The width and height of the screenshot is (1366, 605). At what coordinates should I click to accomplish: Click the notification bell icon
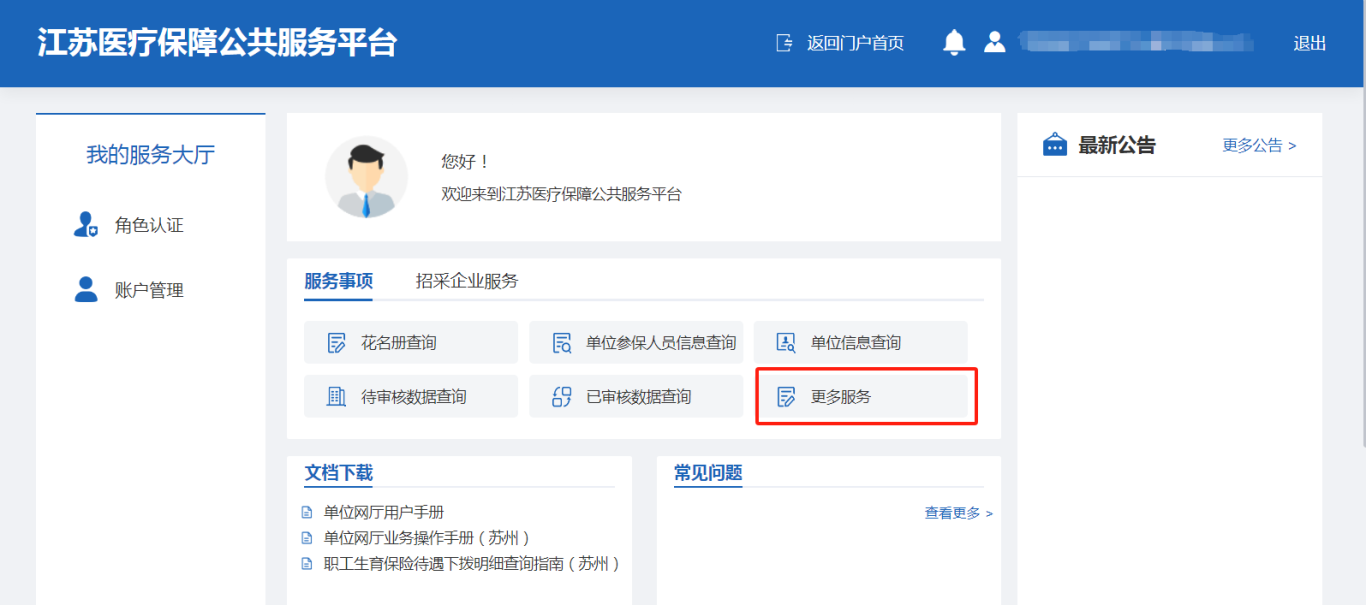[954, 42]
